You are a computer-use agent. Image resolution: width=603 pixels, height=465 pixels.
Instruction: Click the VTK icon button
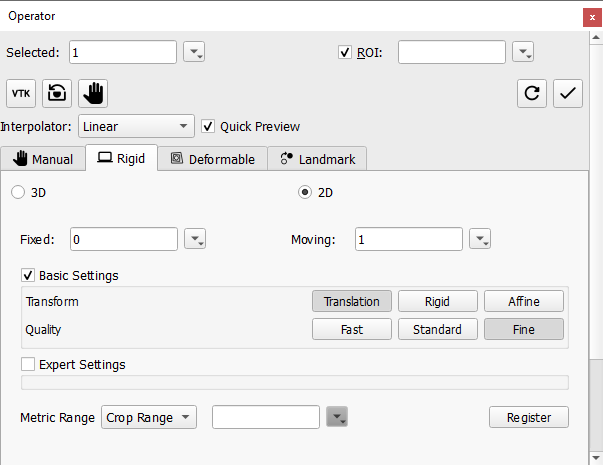point(20,93)
